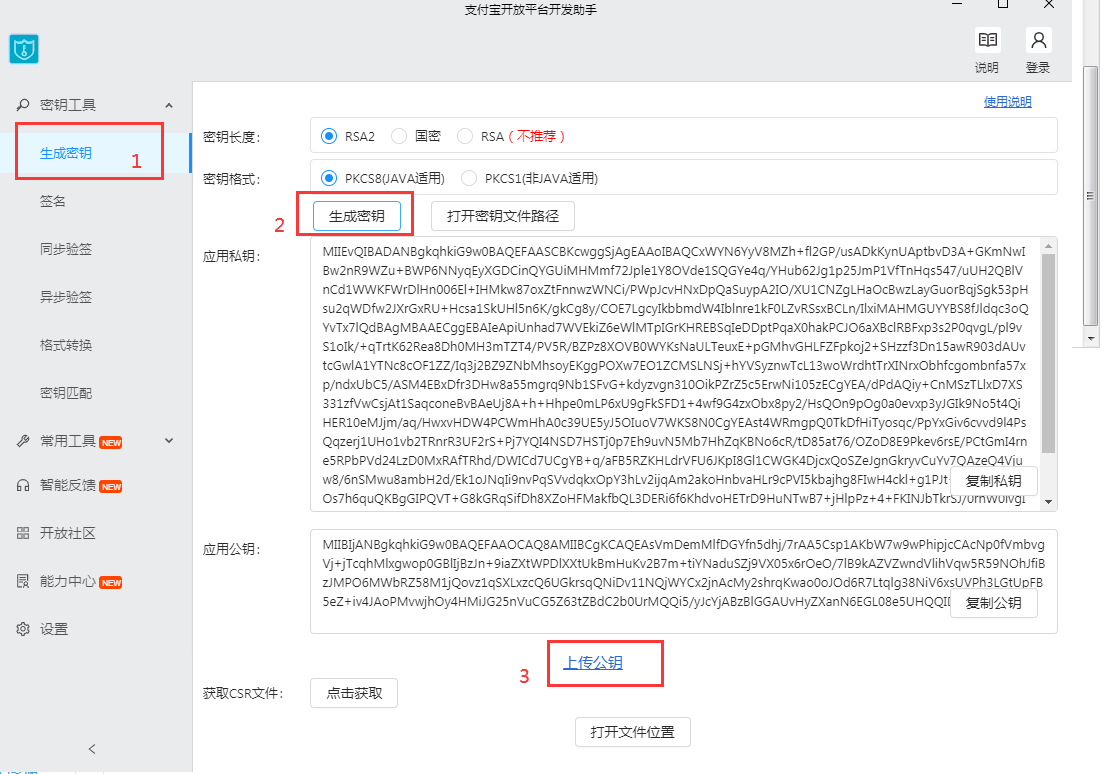Screen dimensions: 1105x774
Task: Click the 应用私钥 scrollbar up arrow
Action: click(1048, 246)
